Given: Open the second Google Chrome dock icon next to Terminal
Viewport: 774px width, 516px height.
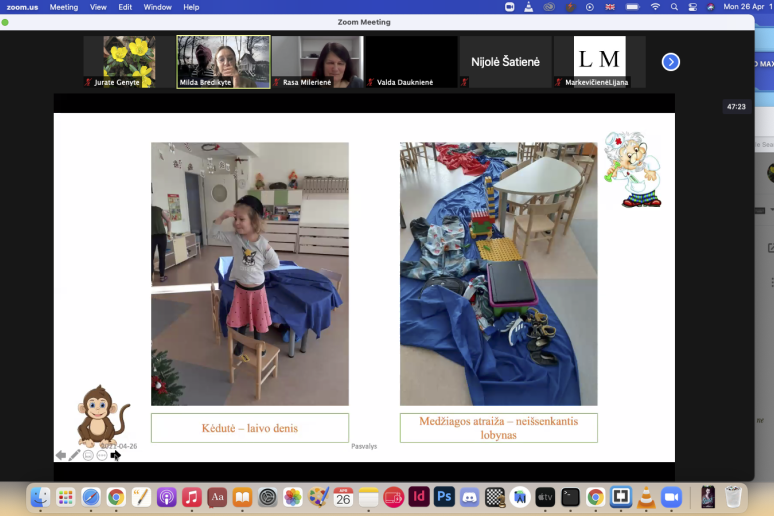Looking at the screenshot, I should point(595,497).
